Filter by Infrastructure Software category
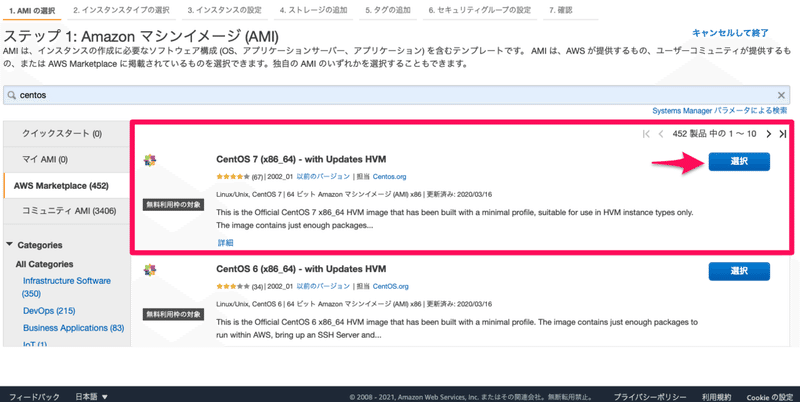 pos(66,287)
